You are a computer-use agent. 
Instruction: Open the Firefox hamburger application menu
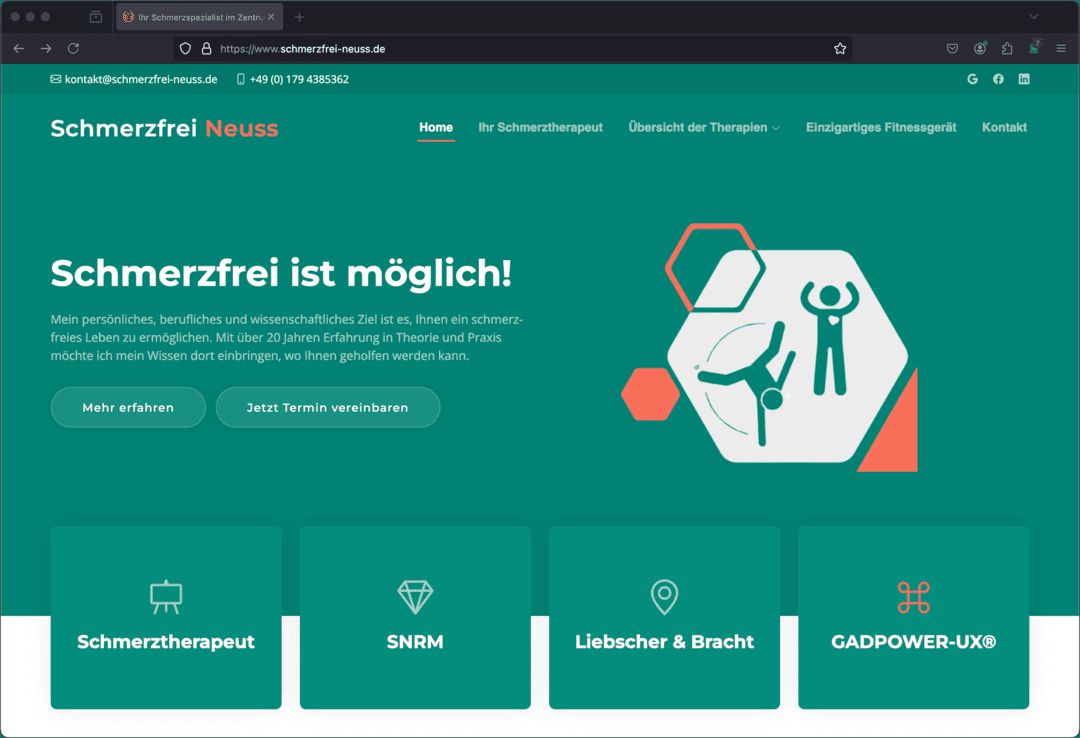pyautogui.click(x=1061, y=48)
